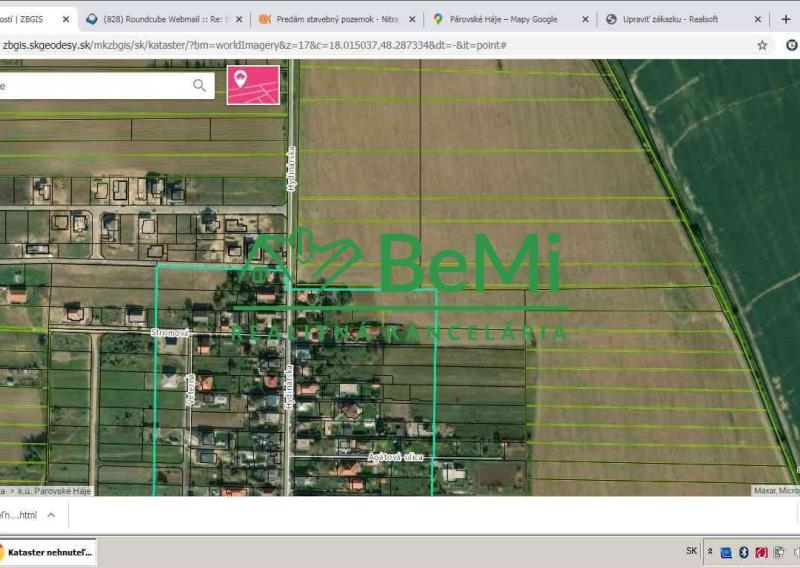The image size is (800, 568).
Task: Click the orange Predám pozemok tab favicon
Action: pyautogui.click(x=265, y=19)
